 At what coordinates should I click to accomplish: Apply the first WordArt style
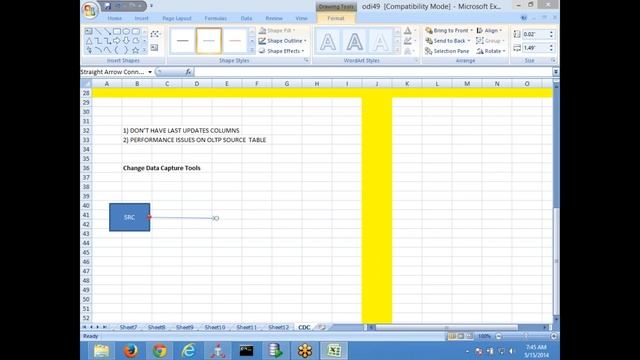[328, 42]
